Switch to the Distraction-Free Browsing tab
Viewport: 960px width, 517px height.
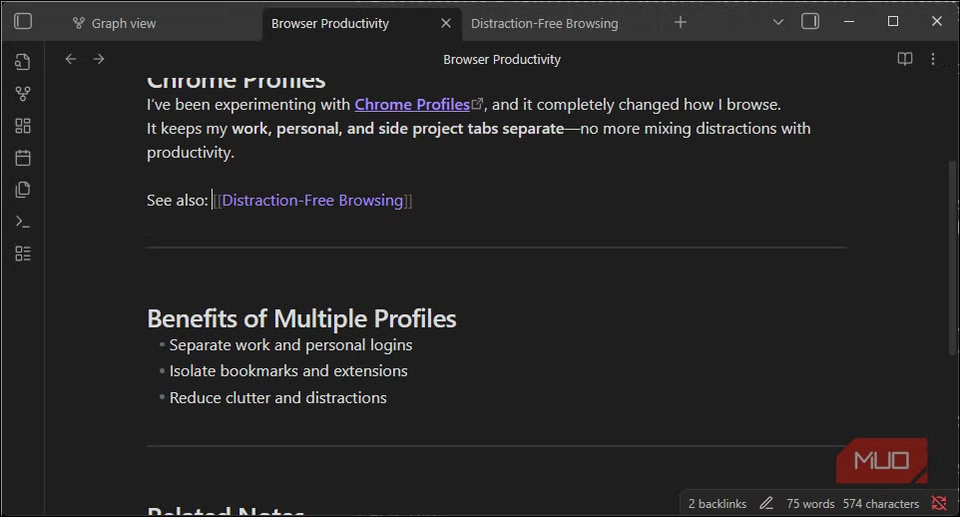click(x=544, y=23)
